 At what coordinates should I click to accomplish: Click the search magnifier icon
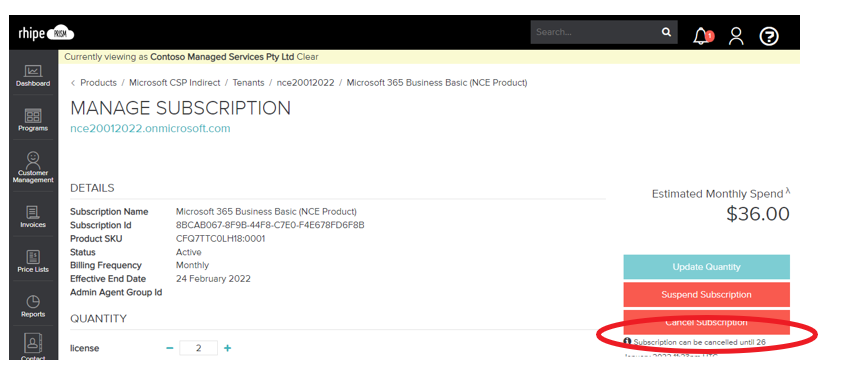666,32
